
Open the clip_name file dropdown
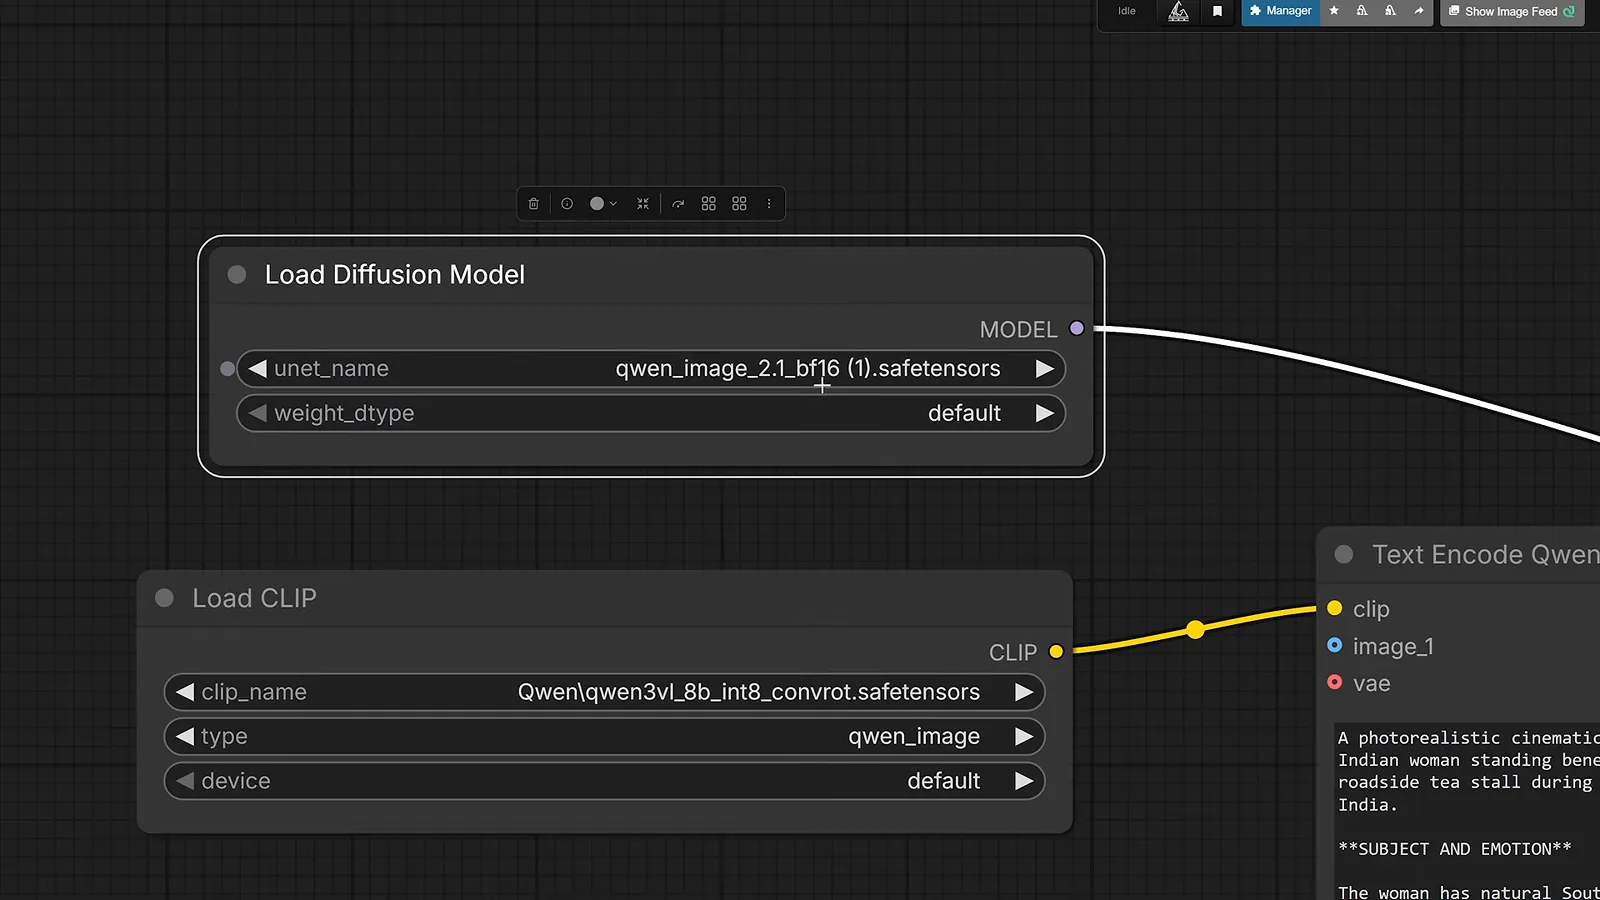click(x=749, y=692)
